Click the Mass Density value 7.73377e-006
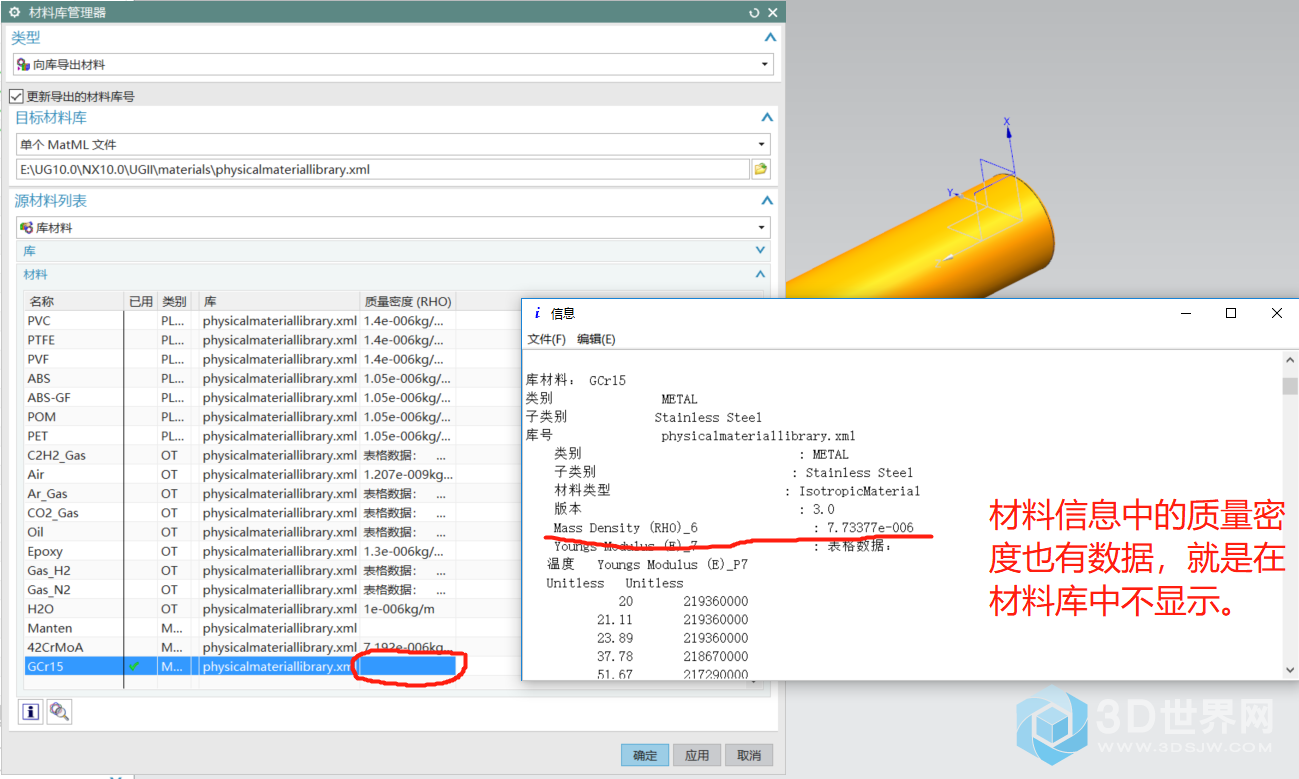1299x779 pixels. 869,527
